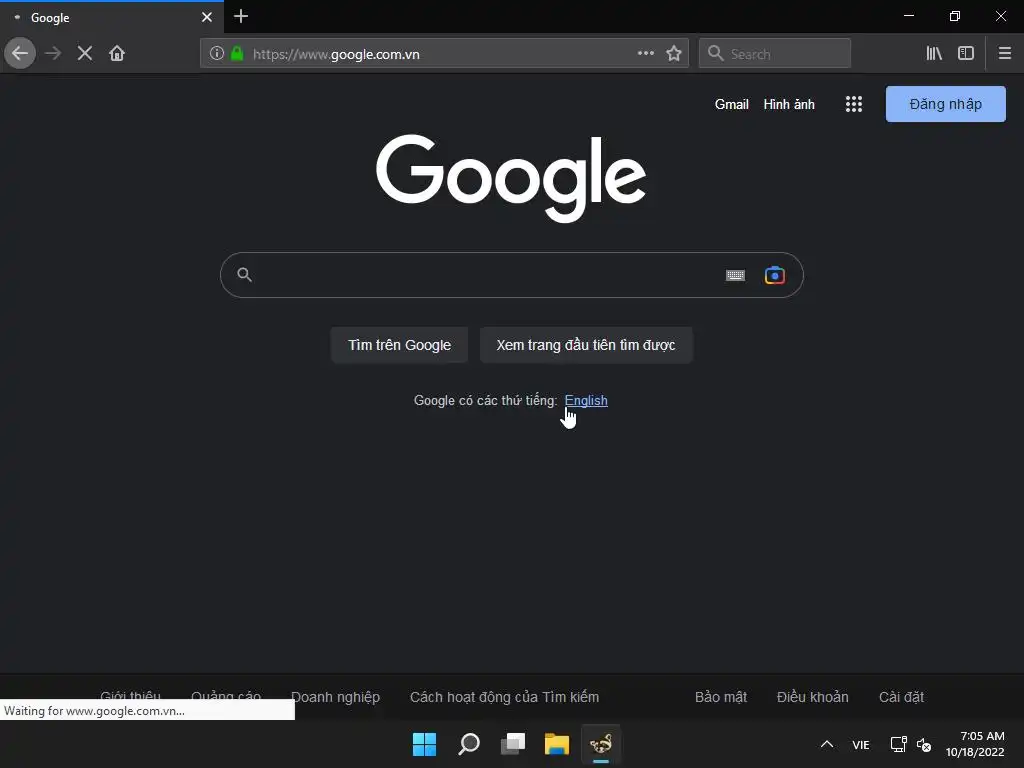Click the Tìm trên Google button
Viewport: 1024px width, 768px height.
point(400,345)
